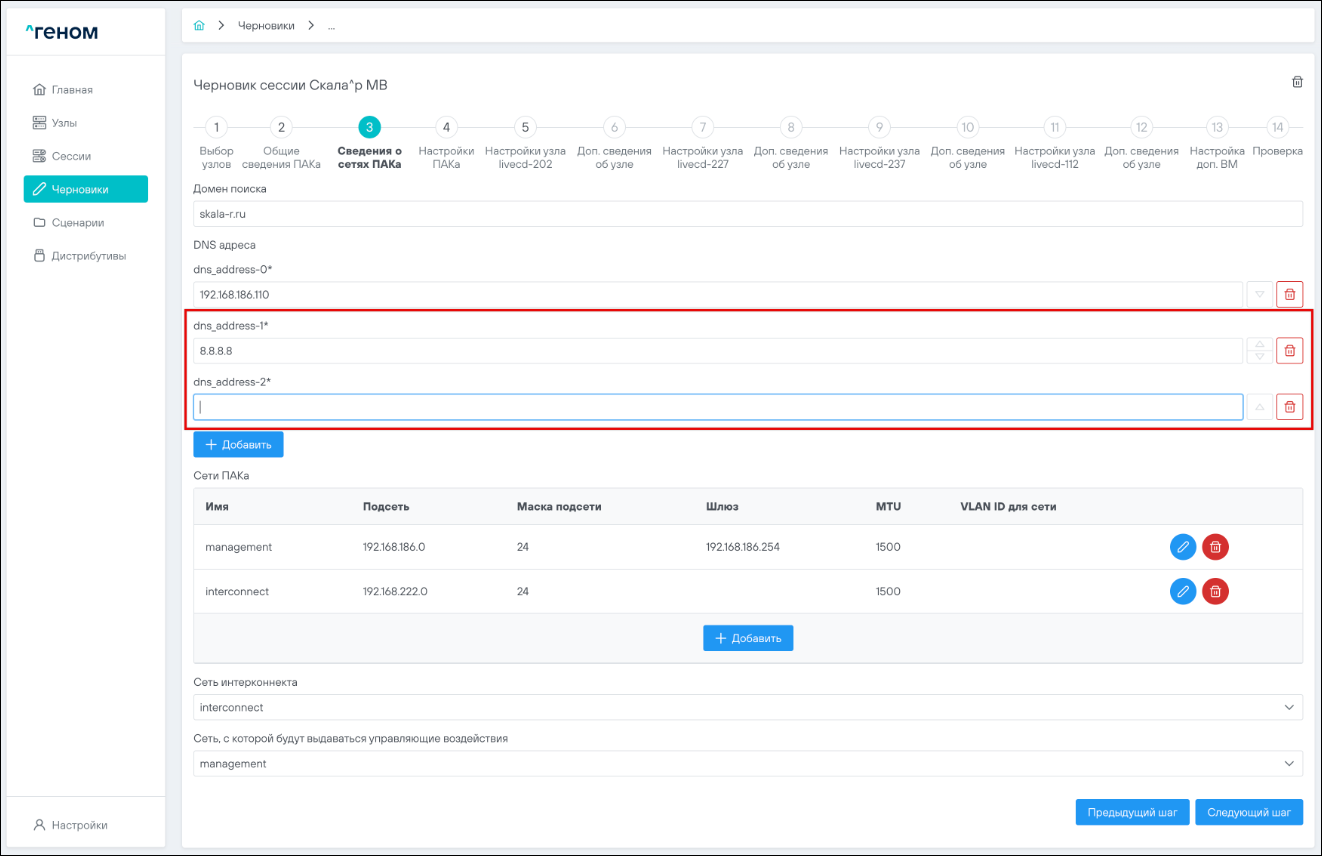Delete the draft via top-right trash icon
Viewport: 1323px width, 856px height.
click(1297, 82)
